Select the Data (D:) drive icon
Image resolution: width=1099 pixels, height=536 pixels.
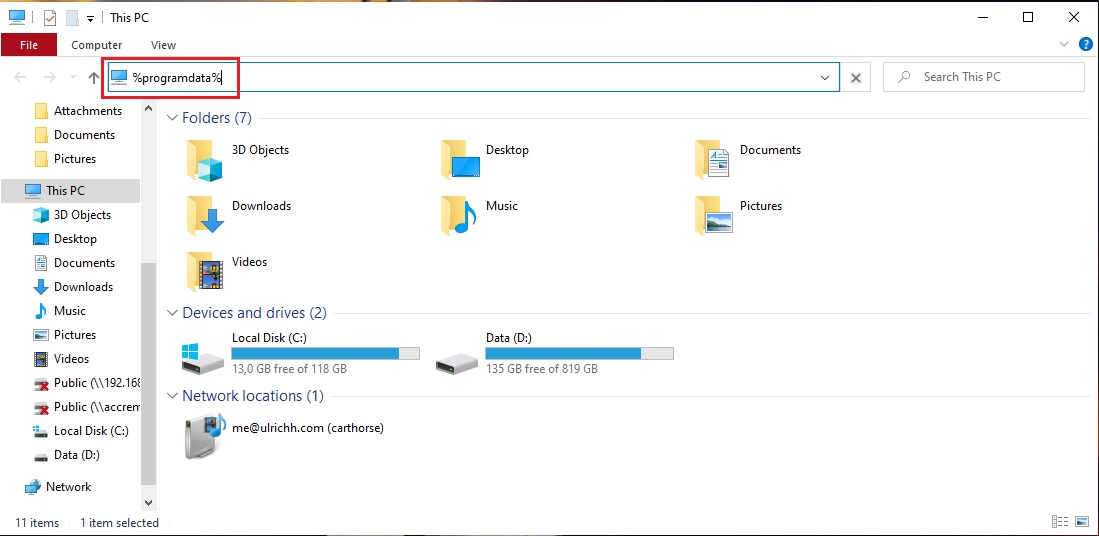tap(456, 362)
